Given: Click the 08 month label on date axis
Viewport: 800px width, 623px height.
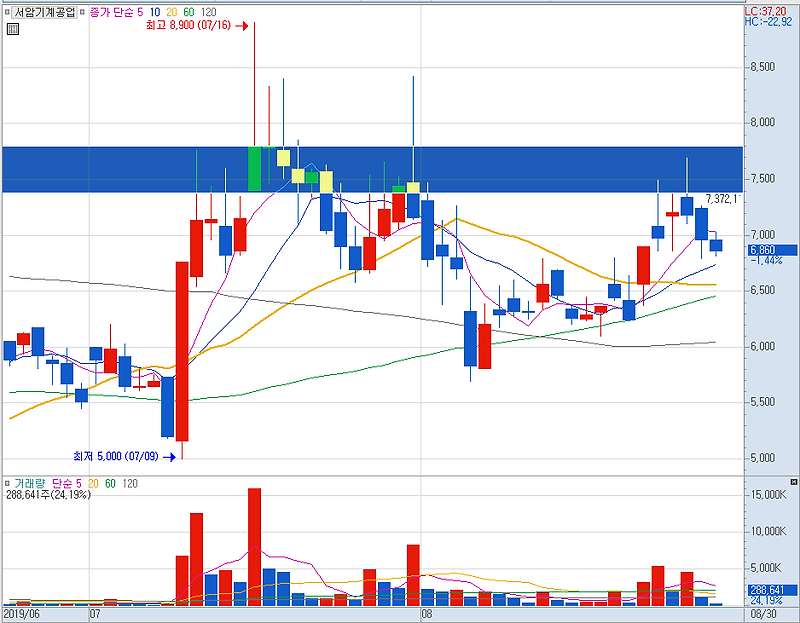Looking at the screenshot, I should tap(427, 613).
